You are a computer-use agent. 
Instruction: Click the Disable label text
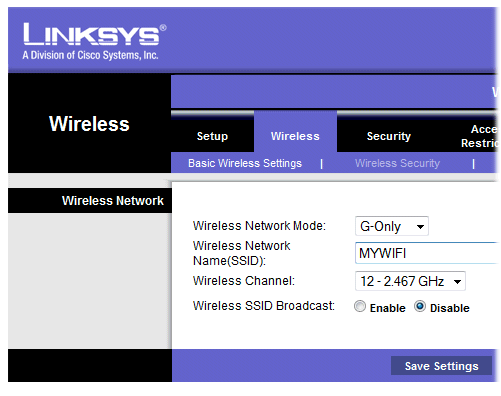coord(450,308)
